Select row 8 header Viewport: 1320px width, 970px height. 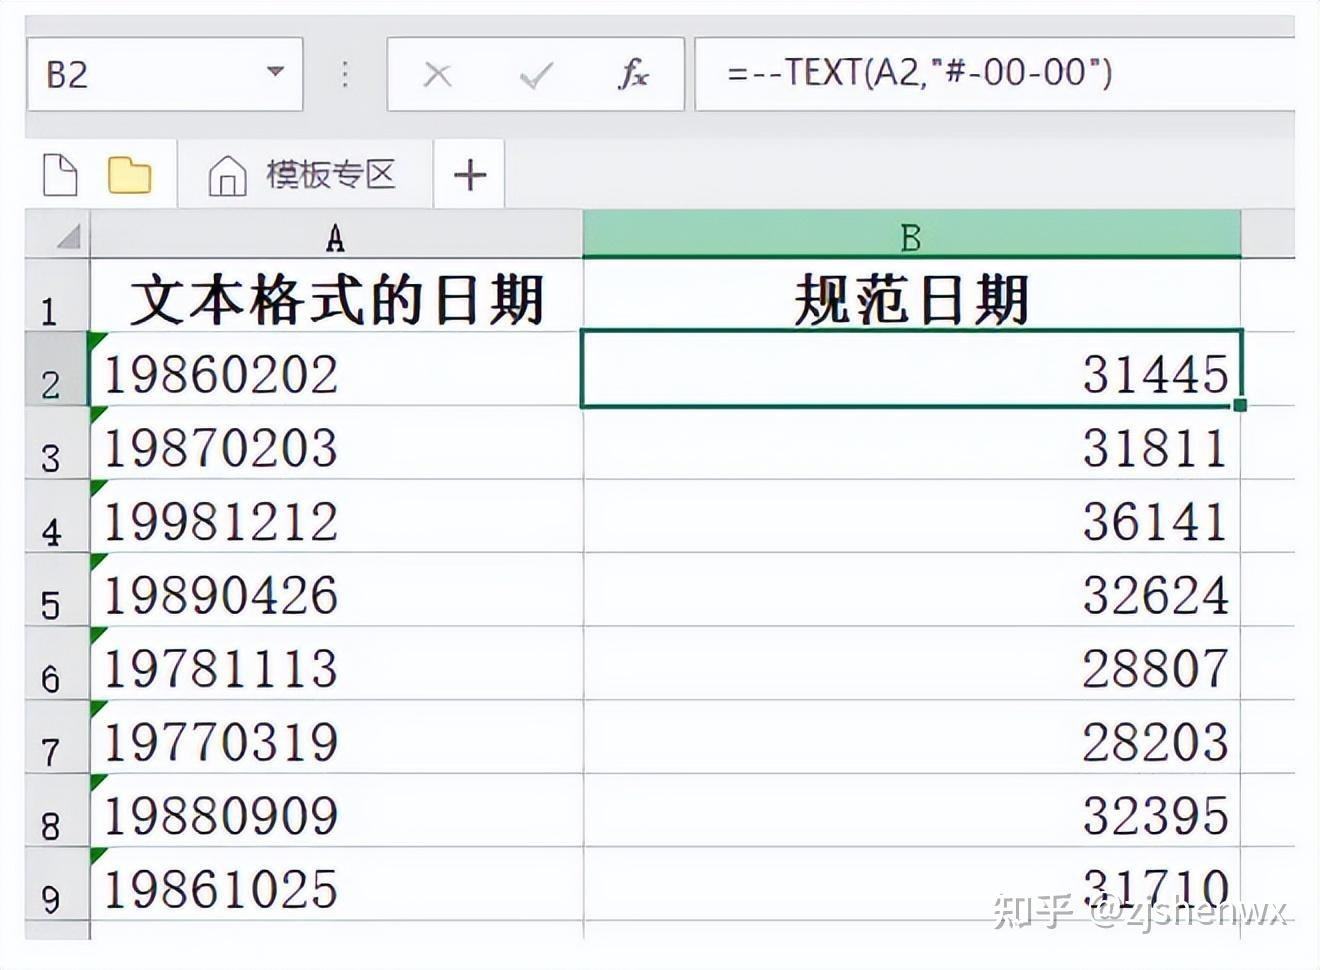(57, 811)
